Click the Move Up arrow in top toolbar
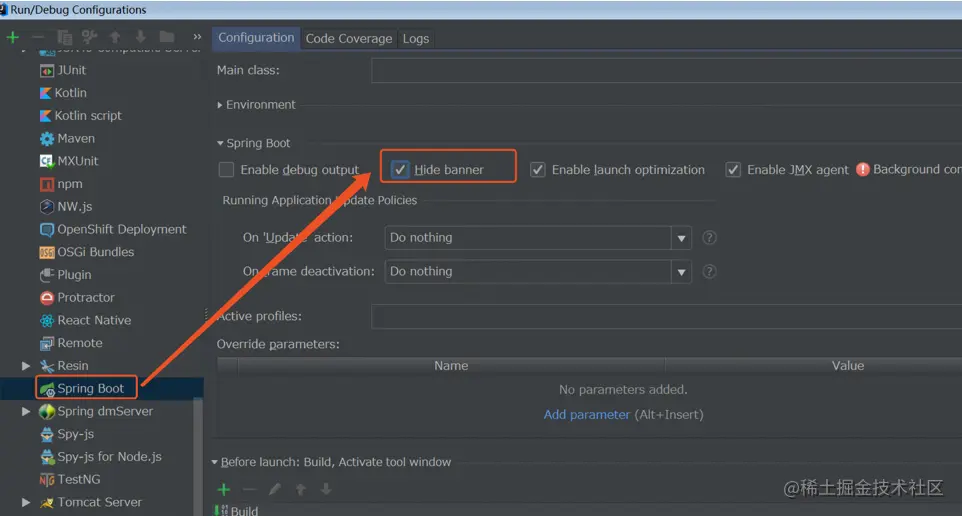Screen dimensions: 962x516 point(115,37)
